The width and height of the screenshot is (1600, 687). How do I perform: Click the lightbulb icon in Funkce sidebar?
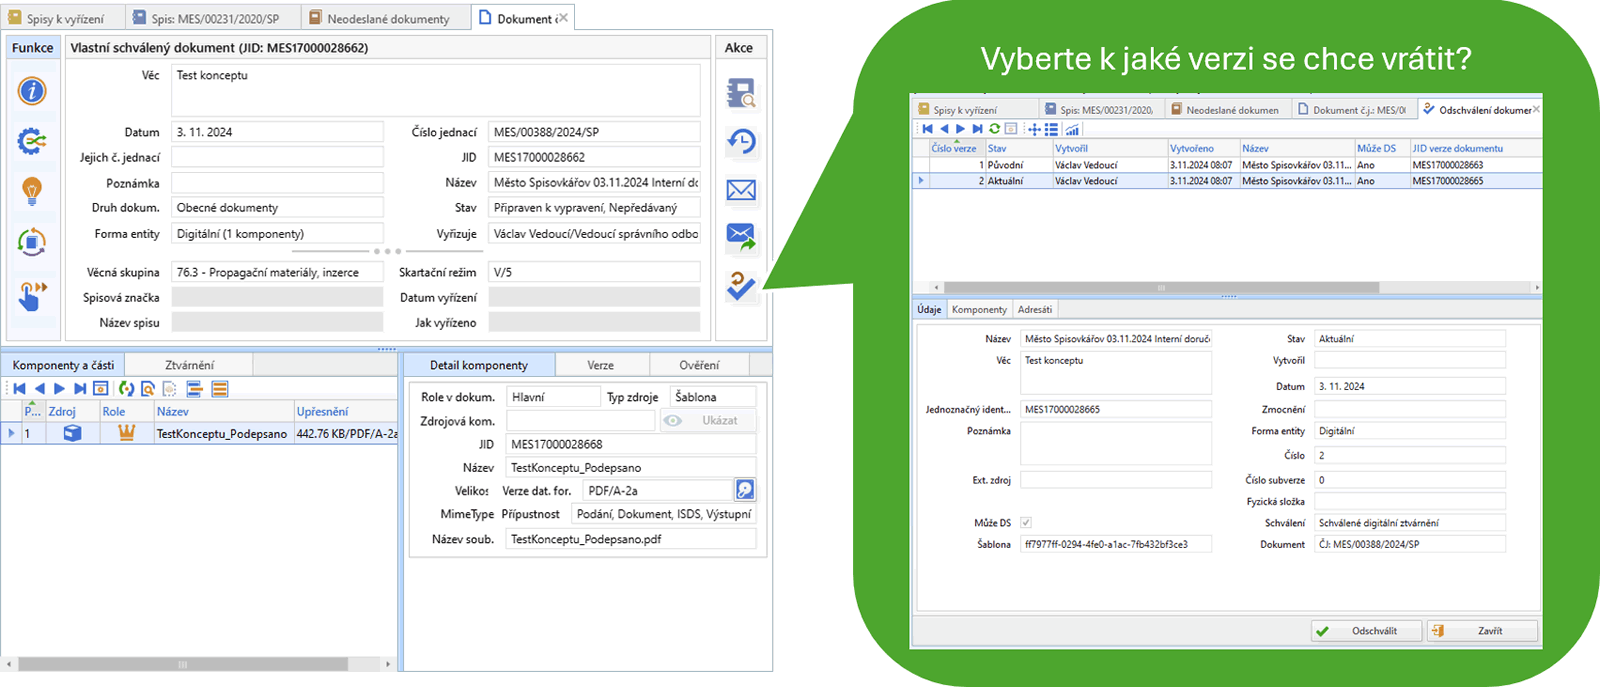tap(32, 190)
